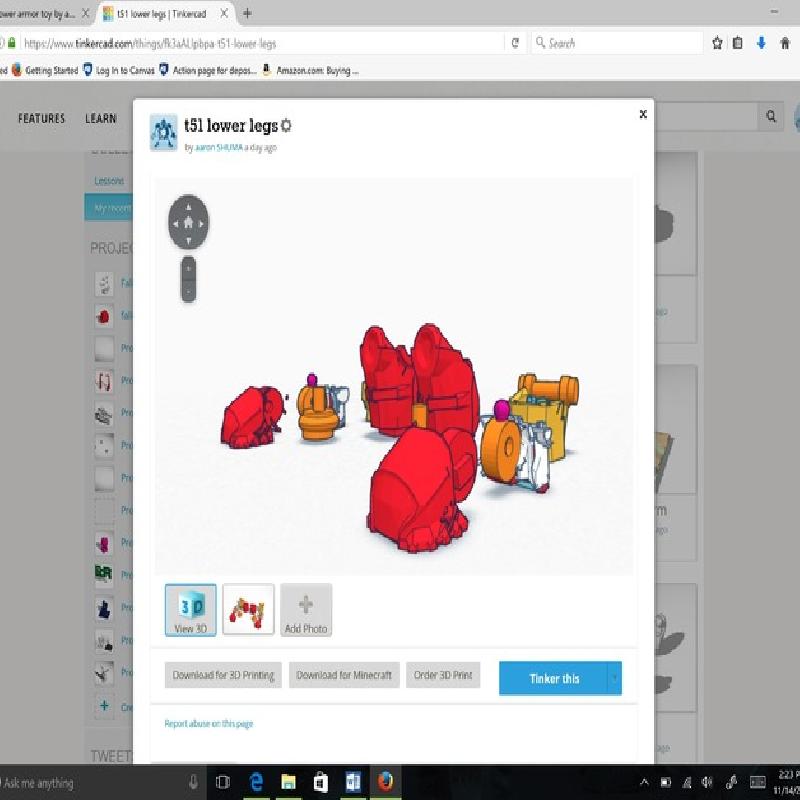The height and width of the screenshot is (800, 800).
Task: Zoom in with the plus viewer button
Action: (x=189, y=268)
